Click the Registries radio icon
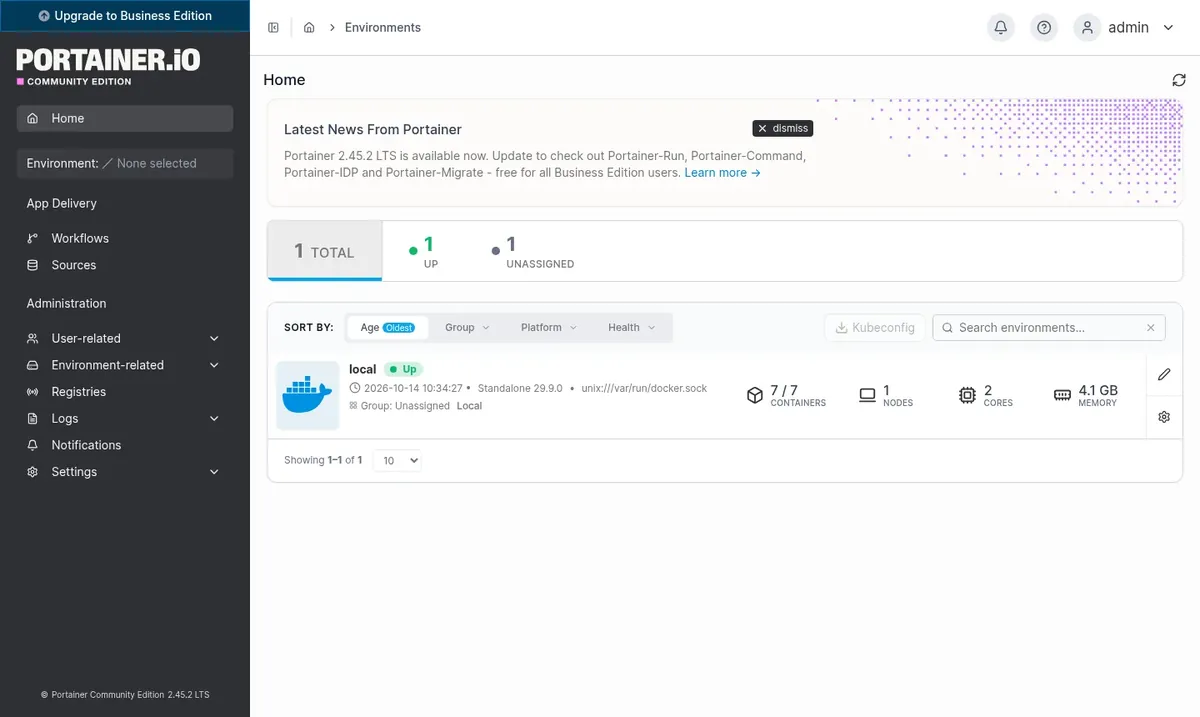This screenshot has height=717, width=1200. coord(33,392)
